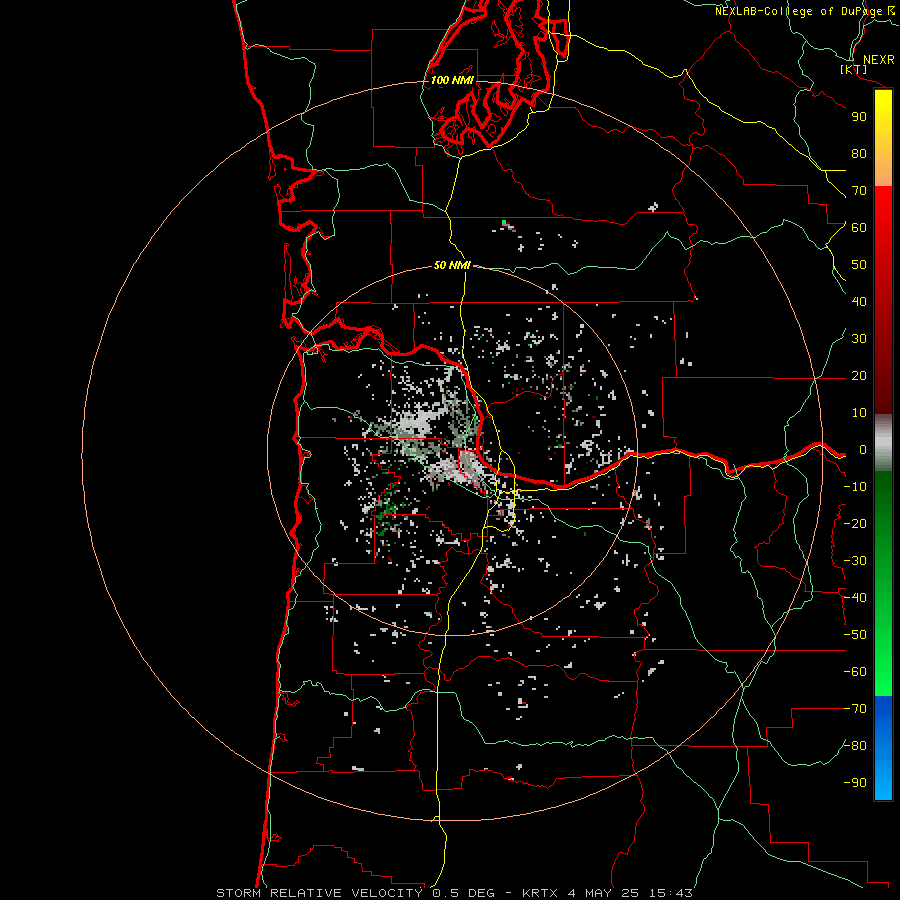
Task: Select the -60 value on velocity scale
Action: point(855,672)
